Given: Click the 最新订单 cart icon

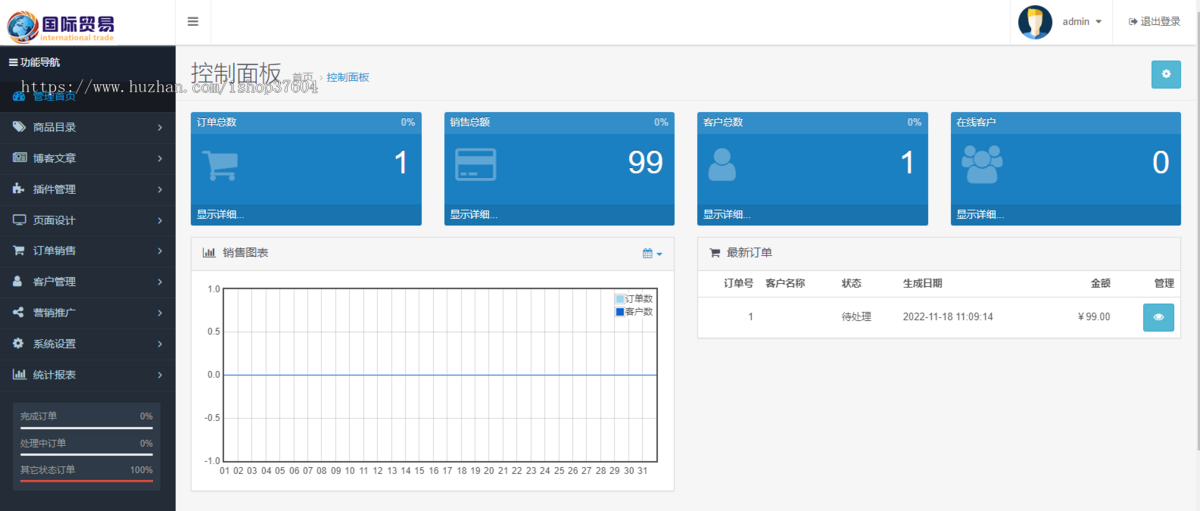Looking at the screenshot, I should click(x=714, y=253).
